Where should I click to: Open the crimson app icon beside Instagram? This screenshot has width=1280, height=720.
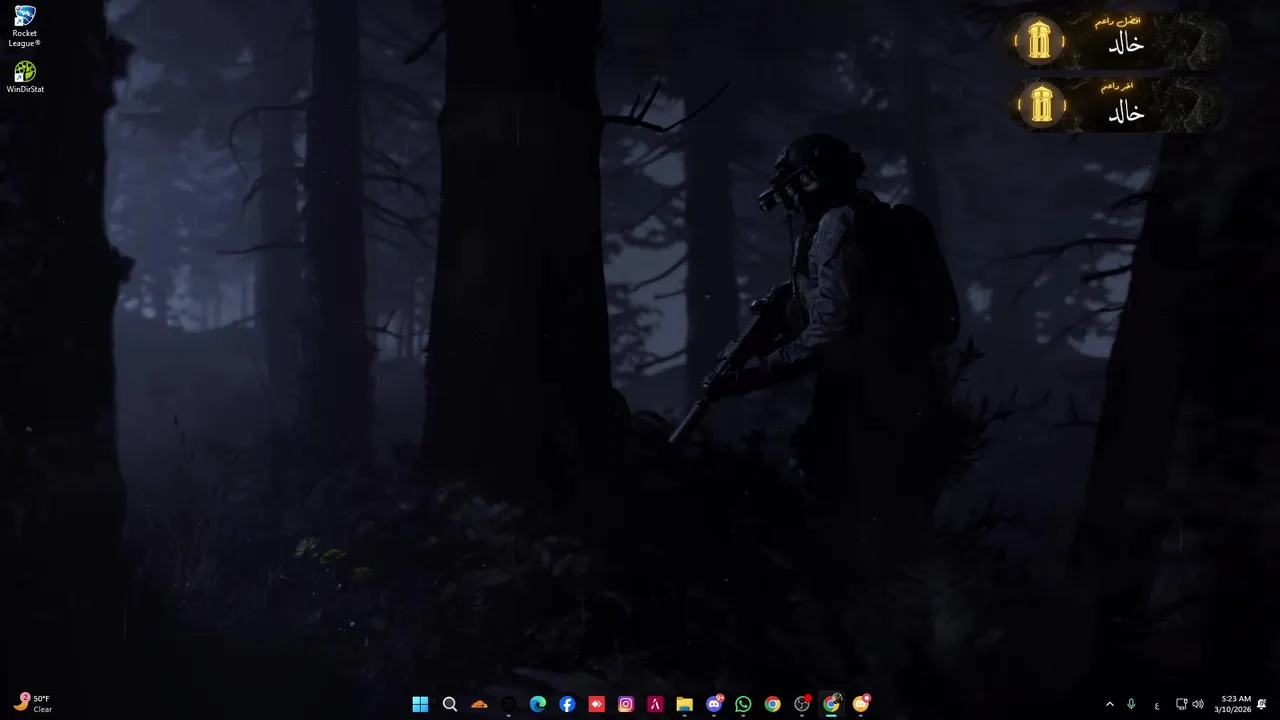click(655, 704)
